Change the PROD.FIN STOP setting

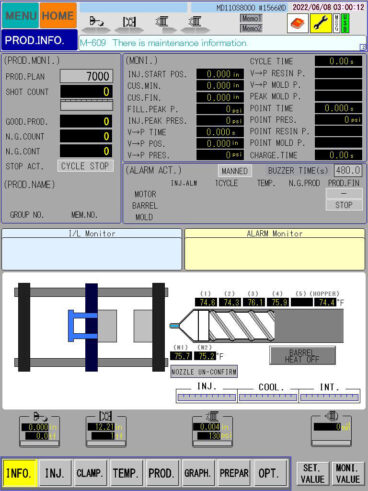(344, 205)
